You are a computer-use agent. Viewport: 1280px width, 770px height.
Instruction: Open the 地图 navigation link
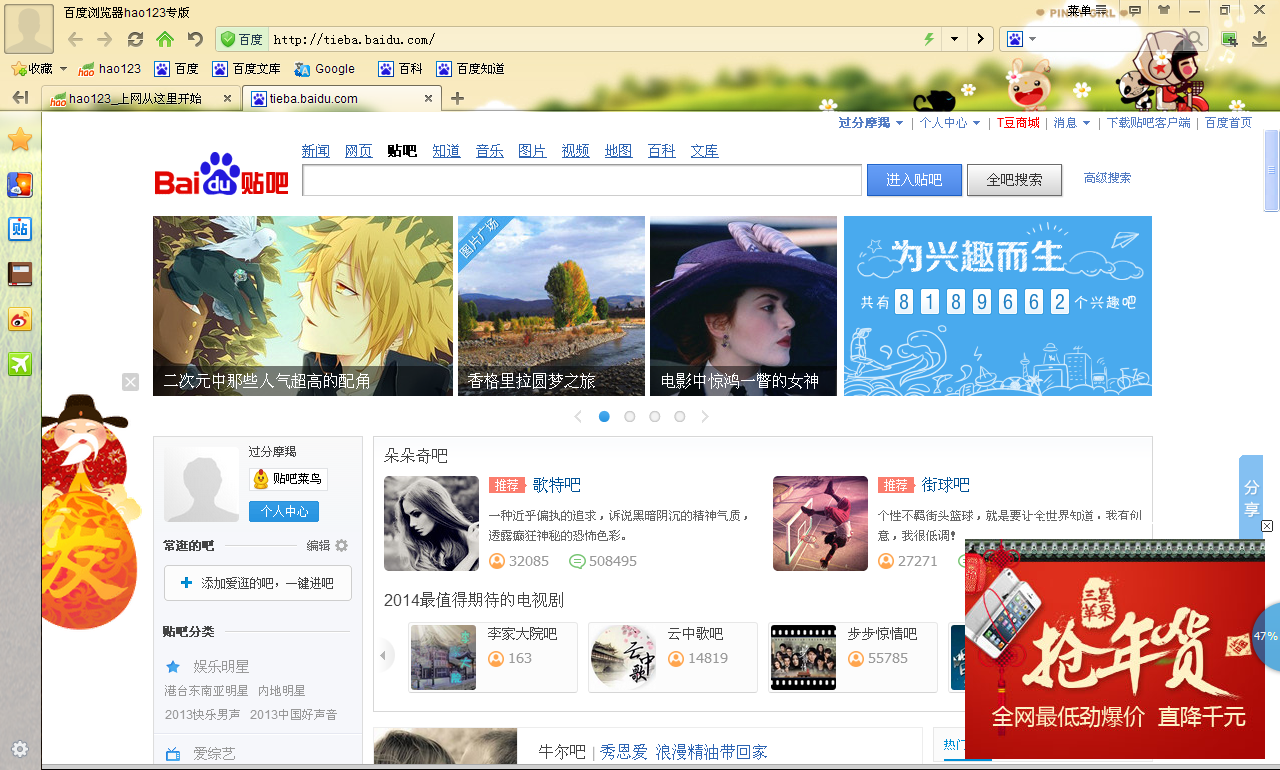click(x=618, y=151)
